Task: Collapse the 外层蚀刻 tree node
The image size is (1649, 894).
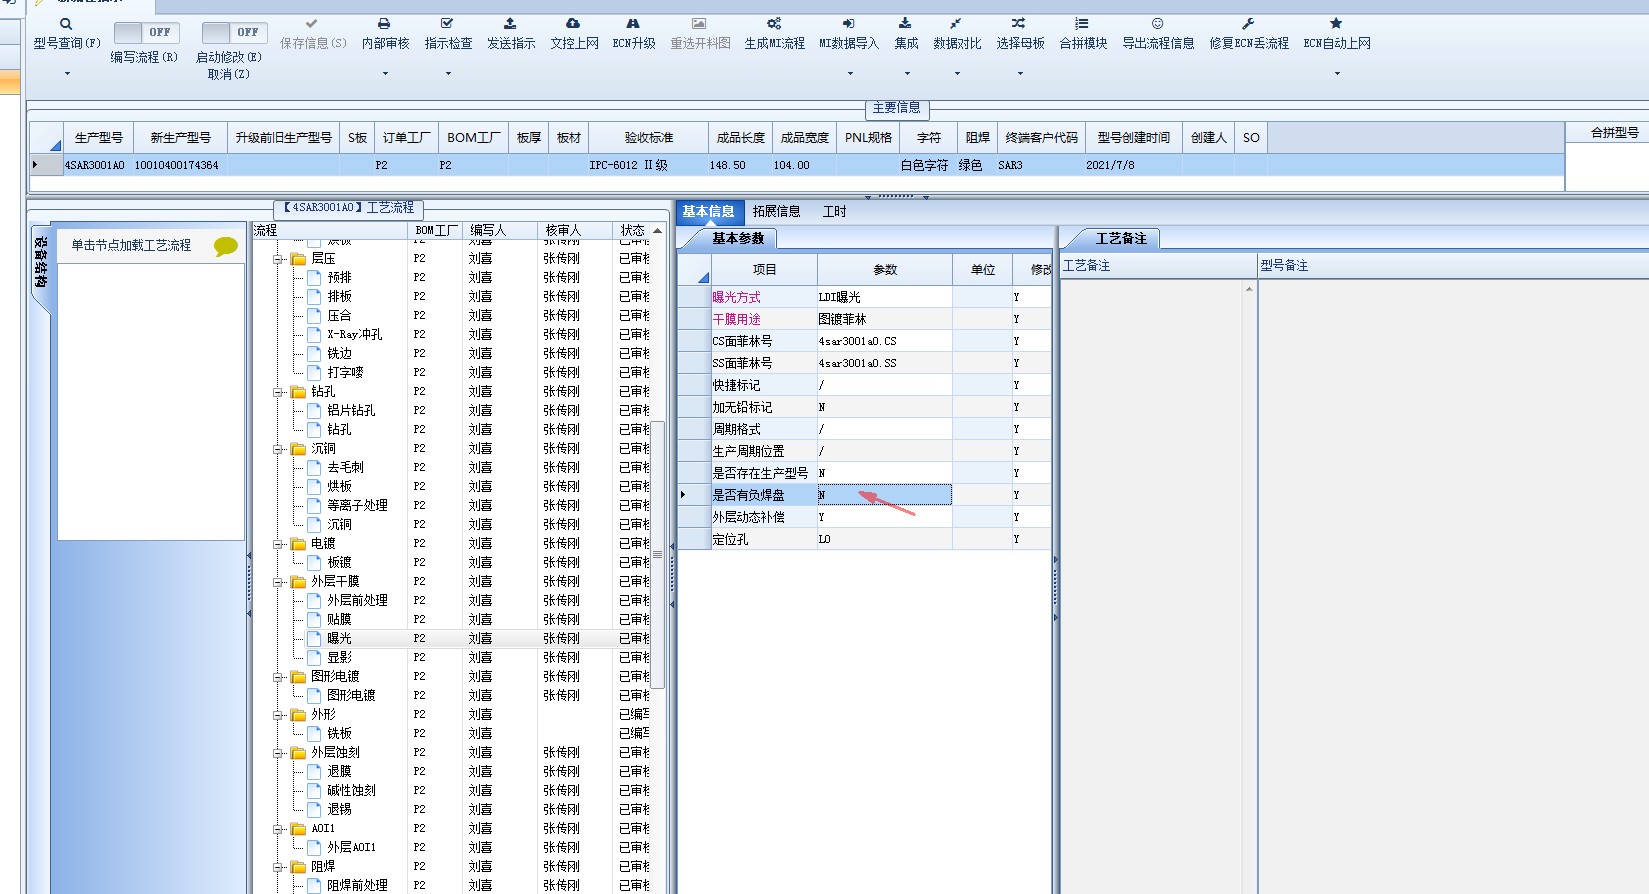Action: [x=279, y=753]
